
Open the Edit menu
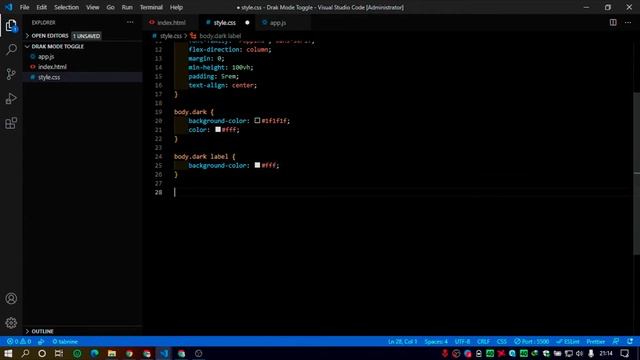42,7
